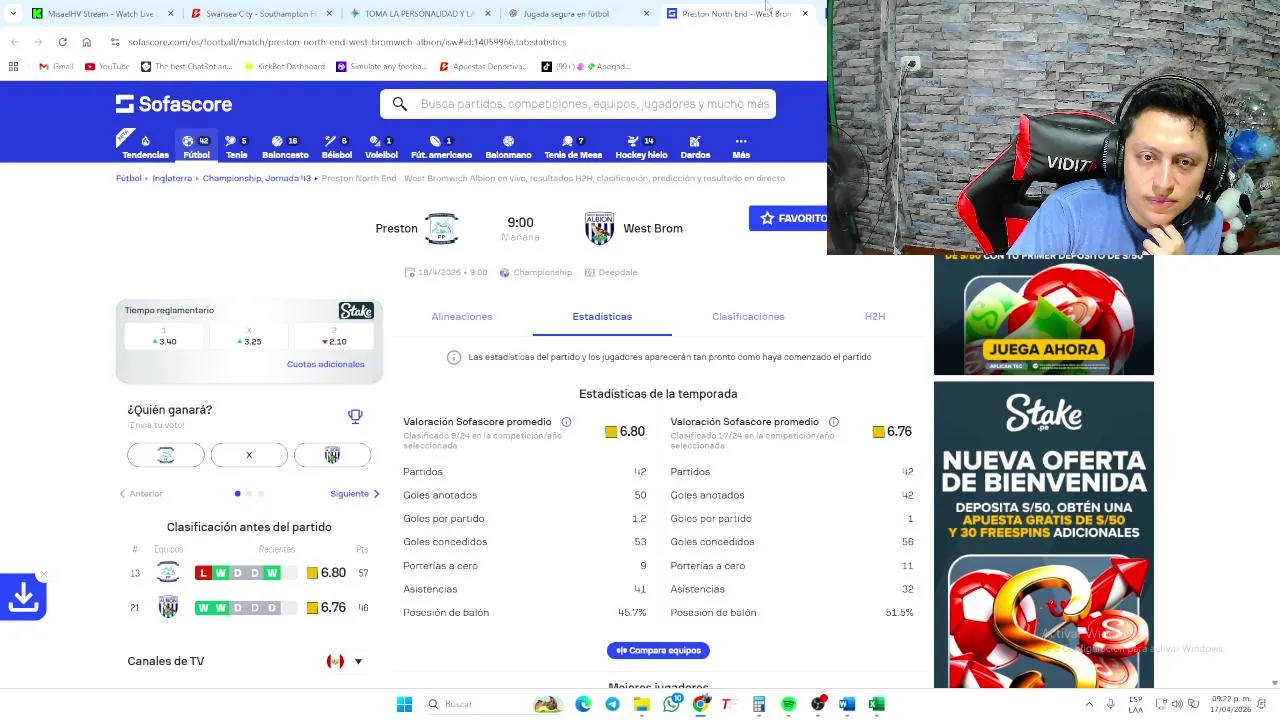Screen dimensions: 1280x720
Task: Switch to the H2H tab
Action: point(875,316)
